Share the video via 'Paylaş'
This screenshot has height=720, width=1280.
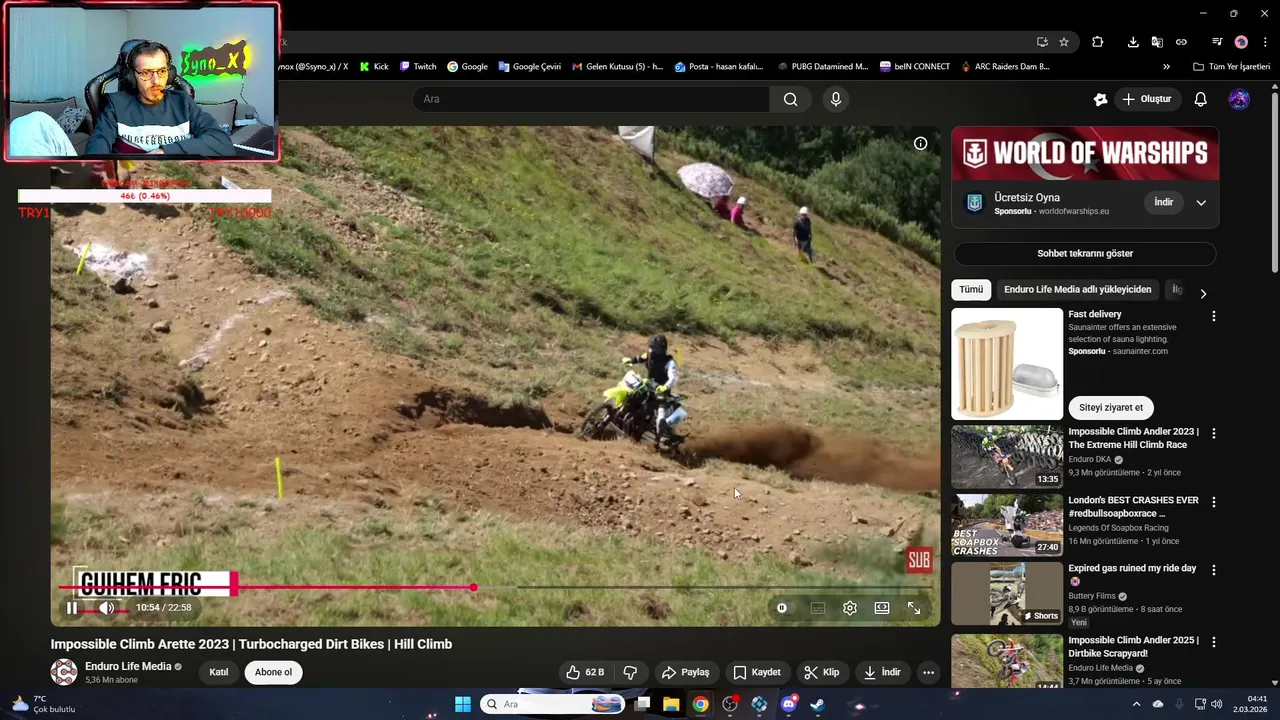(x=686, y=672)
